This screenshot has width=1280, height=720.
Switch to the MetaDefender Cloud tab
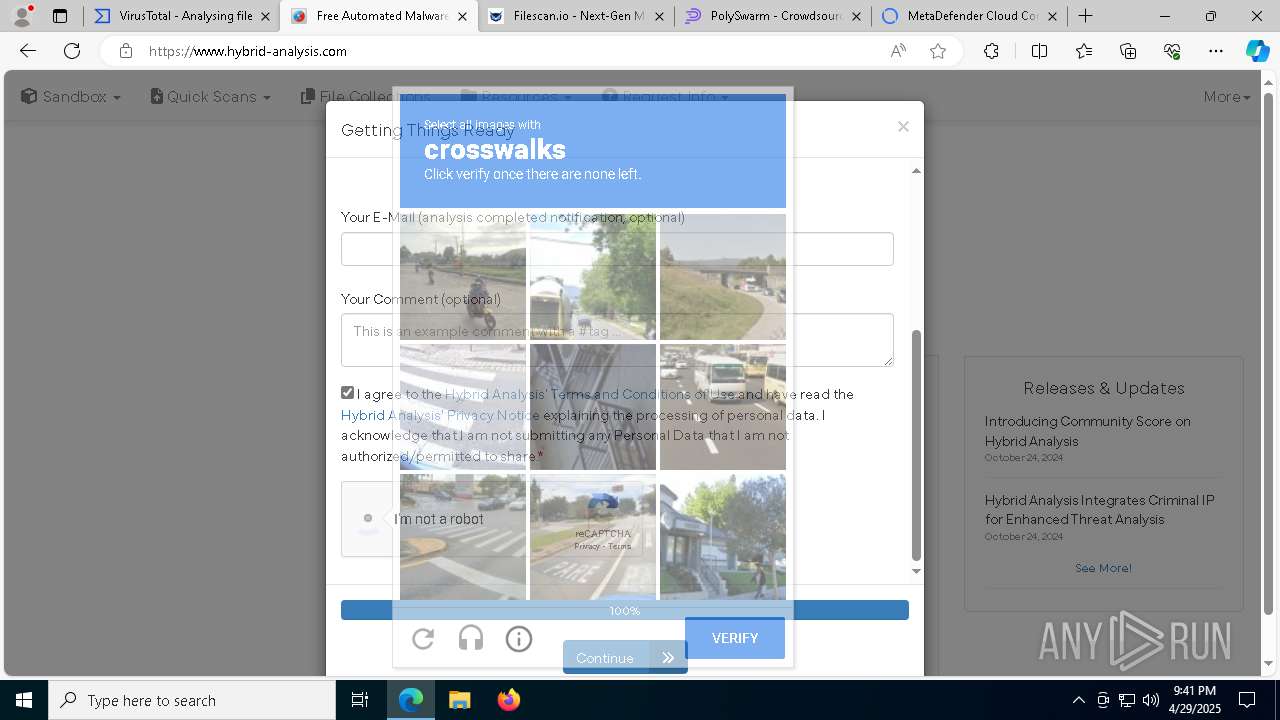tap(968, 16)
